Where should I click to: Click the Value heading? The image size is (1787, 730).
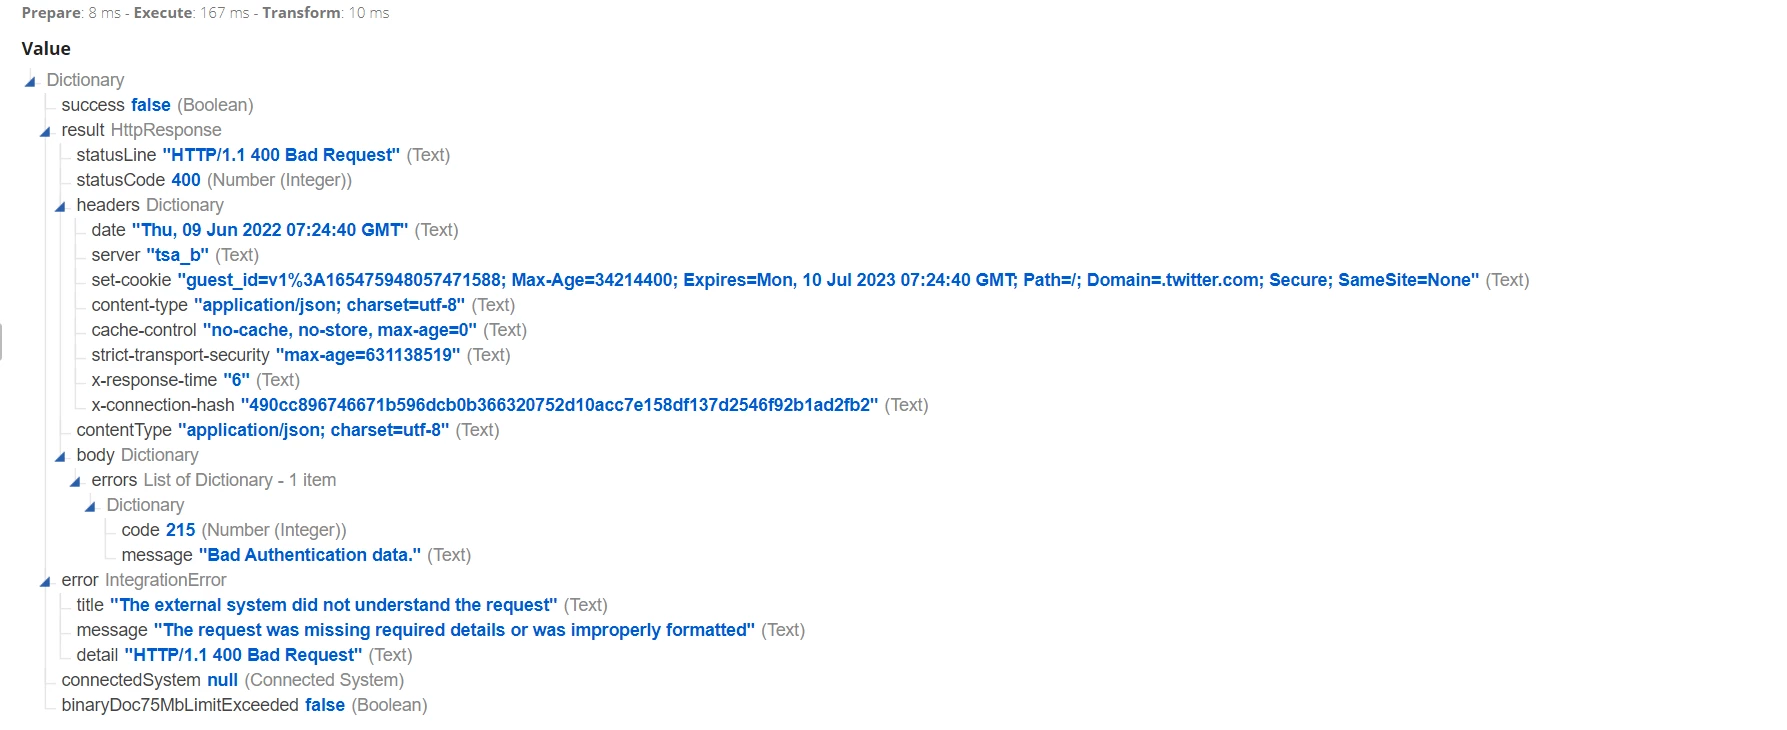click(46, 48)
